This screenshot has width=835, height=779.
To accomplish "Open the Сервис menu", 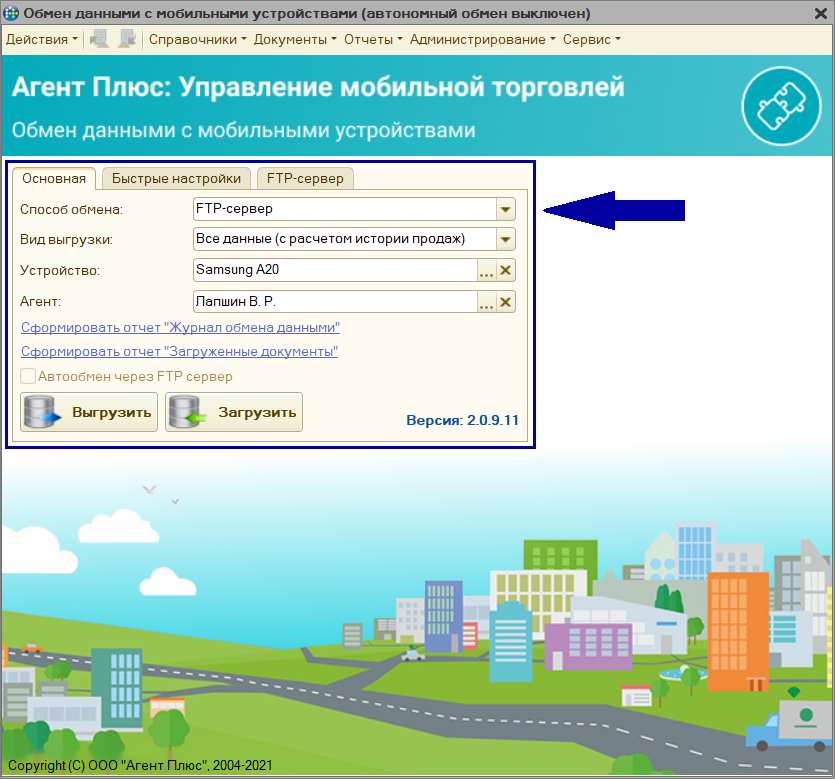I will [592, 39].
